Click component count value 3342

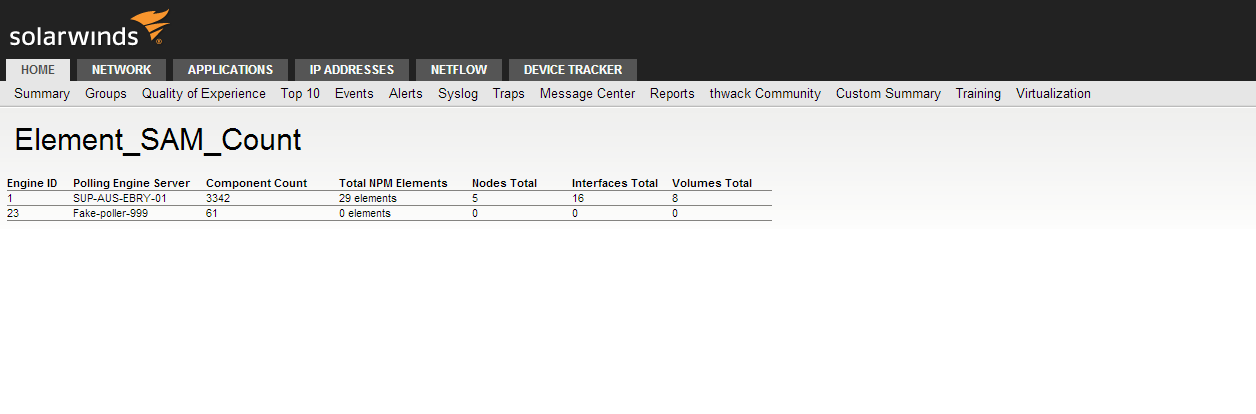(x=218, y=198)
